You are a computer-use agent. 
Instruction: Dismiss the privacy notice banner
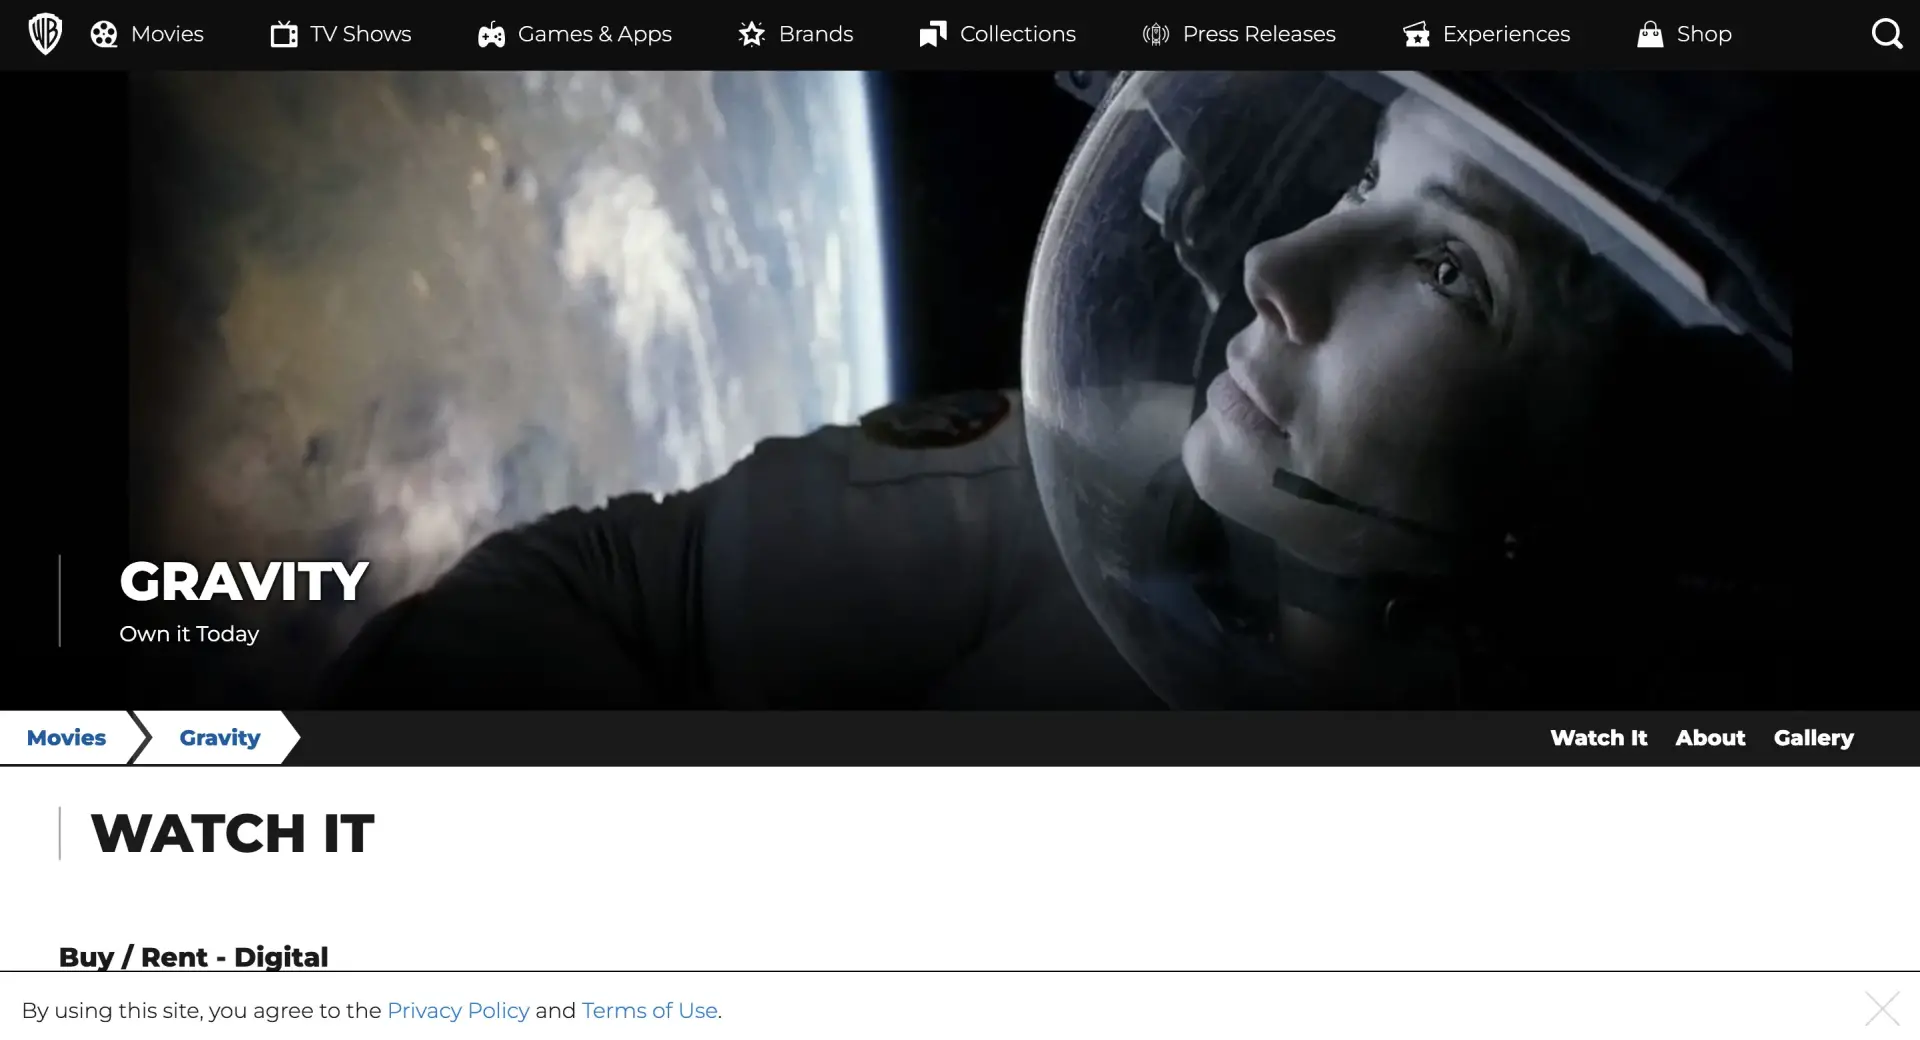click(1882, 1009)
